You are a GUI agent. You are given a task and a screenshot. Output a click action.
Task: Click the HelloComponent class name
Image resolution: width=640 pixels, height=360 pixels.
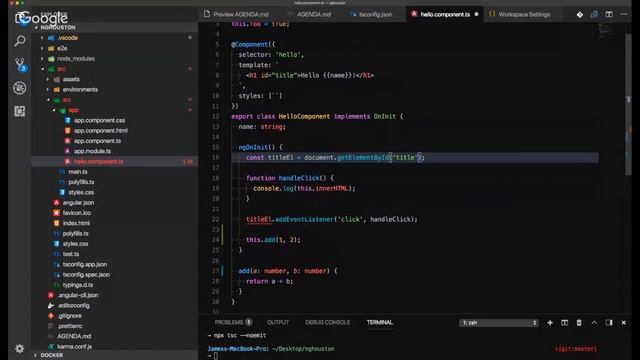coord(304,116)
